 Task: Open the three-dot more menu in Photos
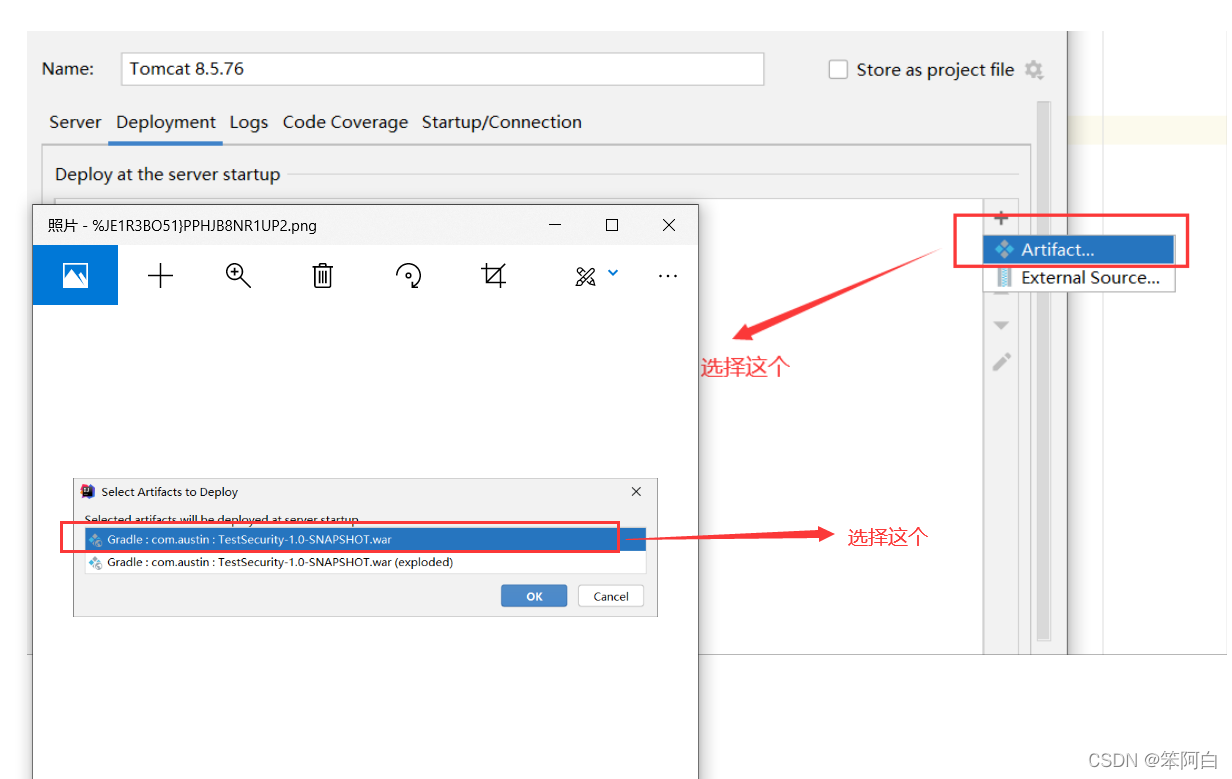tap(668, 276)
